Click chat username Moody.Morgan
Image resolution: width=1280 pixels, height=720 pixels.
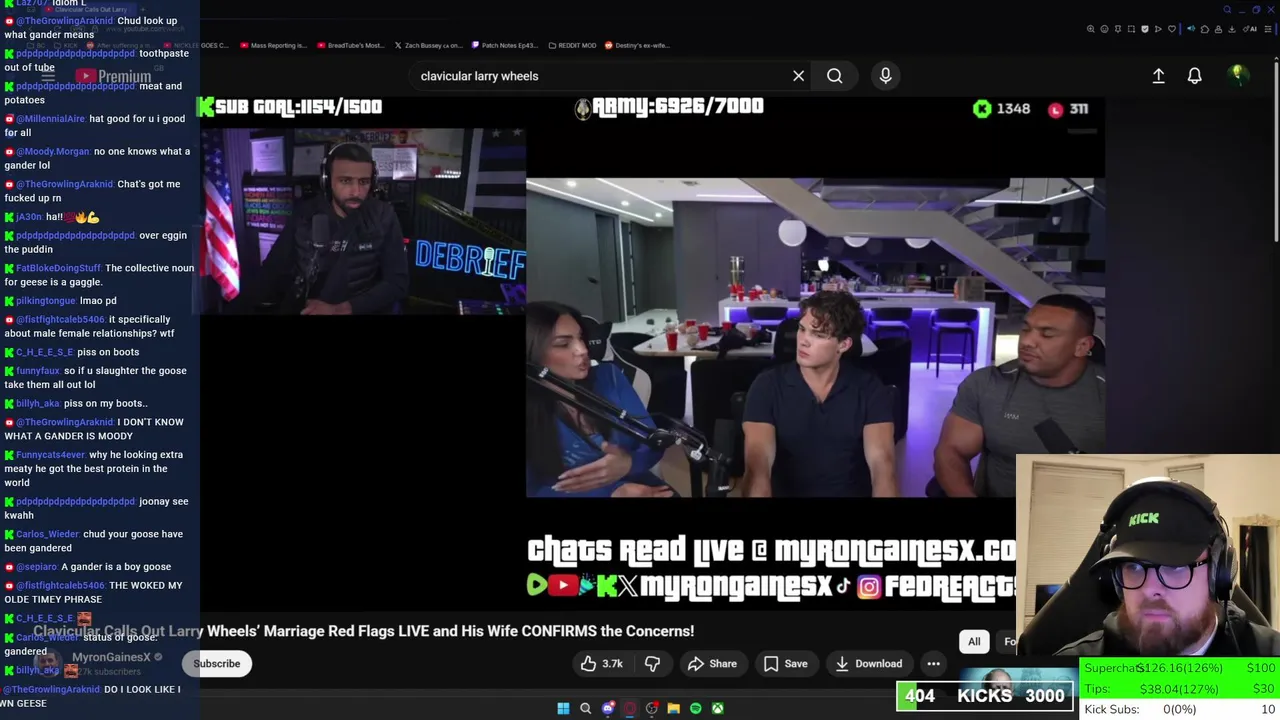pos(52,152)
